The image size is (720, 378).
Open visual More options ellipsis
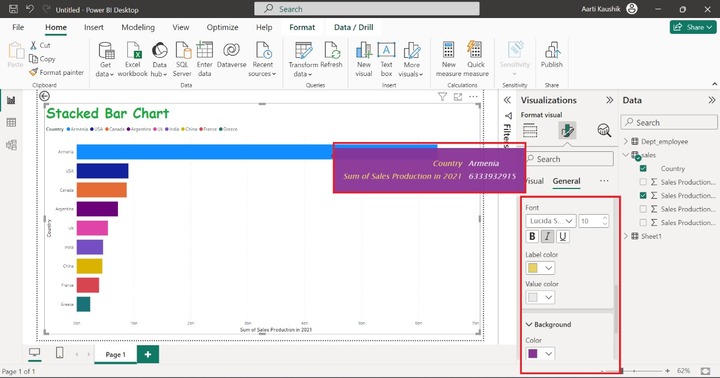click(x=473, y=96)
